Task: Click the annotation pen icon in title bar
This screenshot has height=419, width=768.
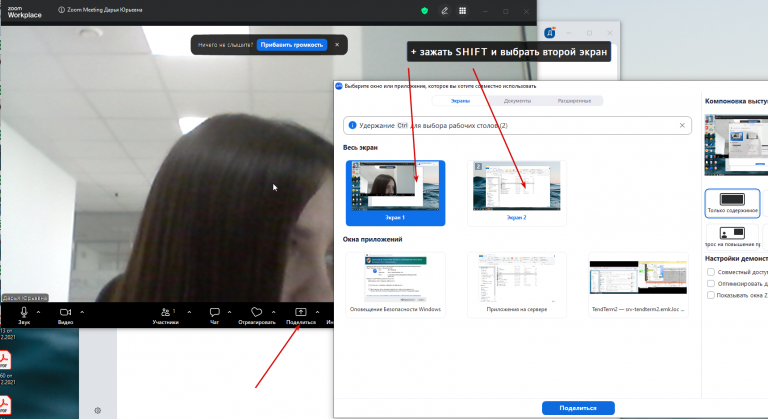Action: click(444, 11)
